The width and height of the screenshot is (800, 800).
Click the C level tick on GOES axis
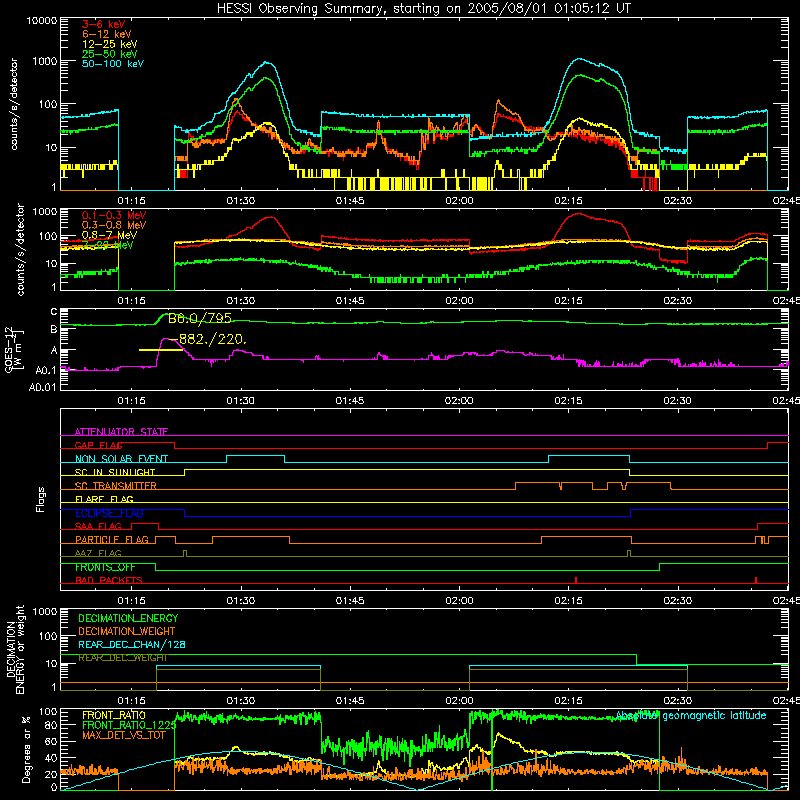[x=54, y=311]
